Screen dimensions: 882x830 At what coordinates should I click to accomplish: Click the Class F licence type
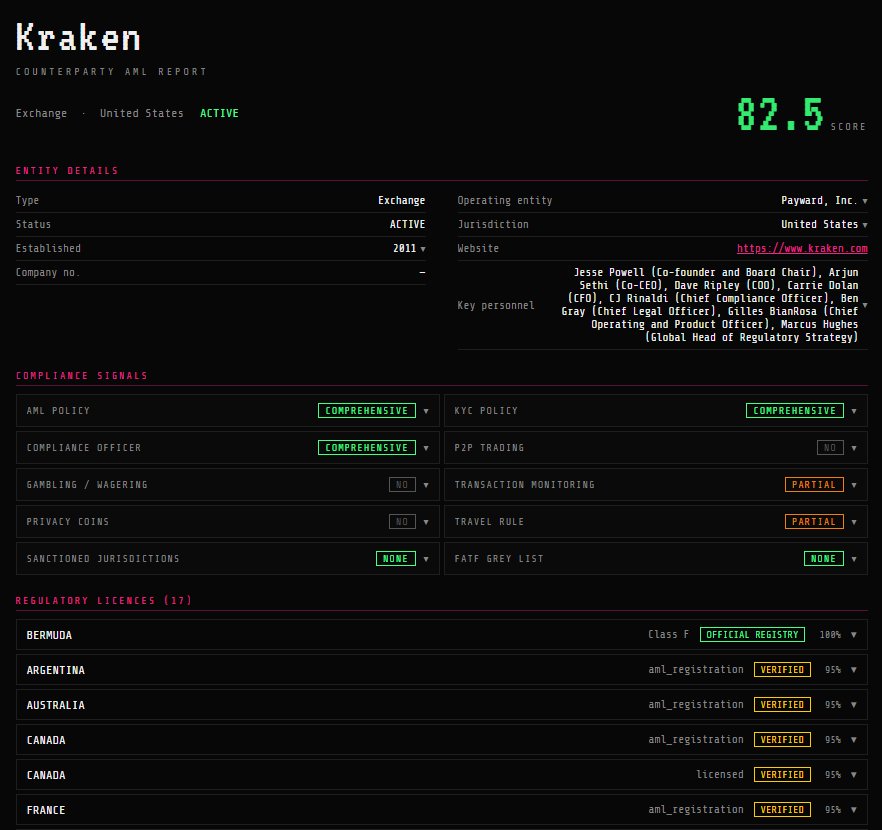[668, 635]
